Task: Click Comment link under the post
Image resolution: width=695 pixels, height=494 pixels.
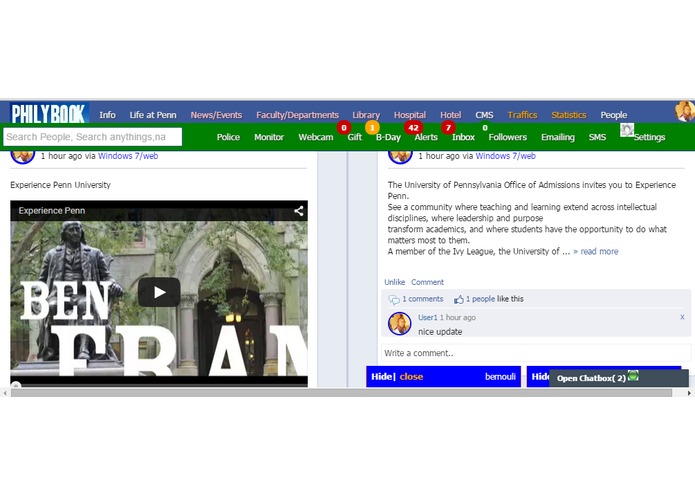Action: (427, 282)
